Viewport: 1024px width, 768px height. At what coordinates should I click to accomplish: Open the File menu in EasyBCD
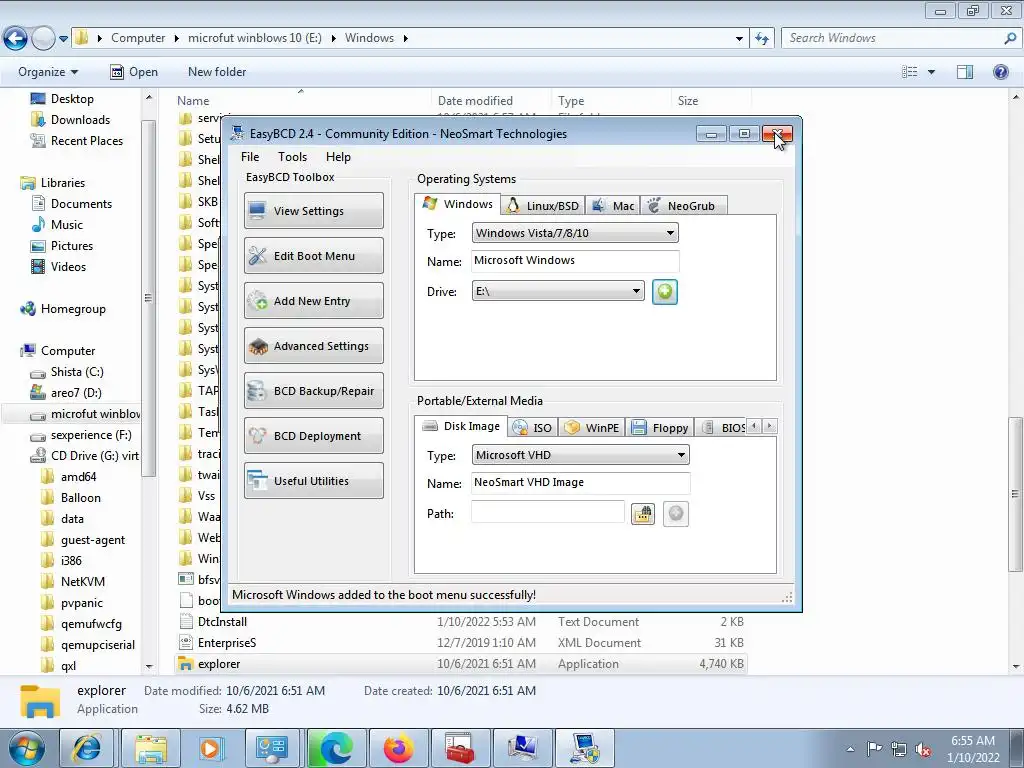pos(249,157)
